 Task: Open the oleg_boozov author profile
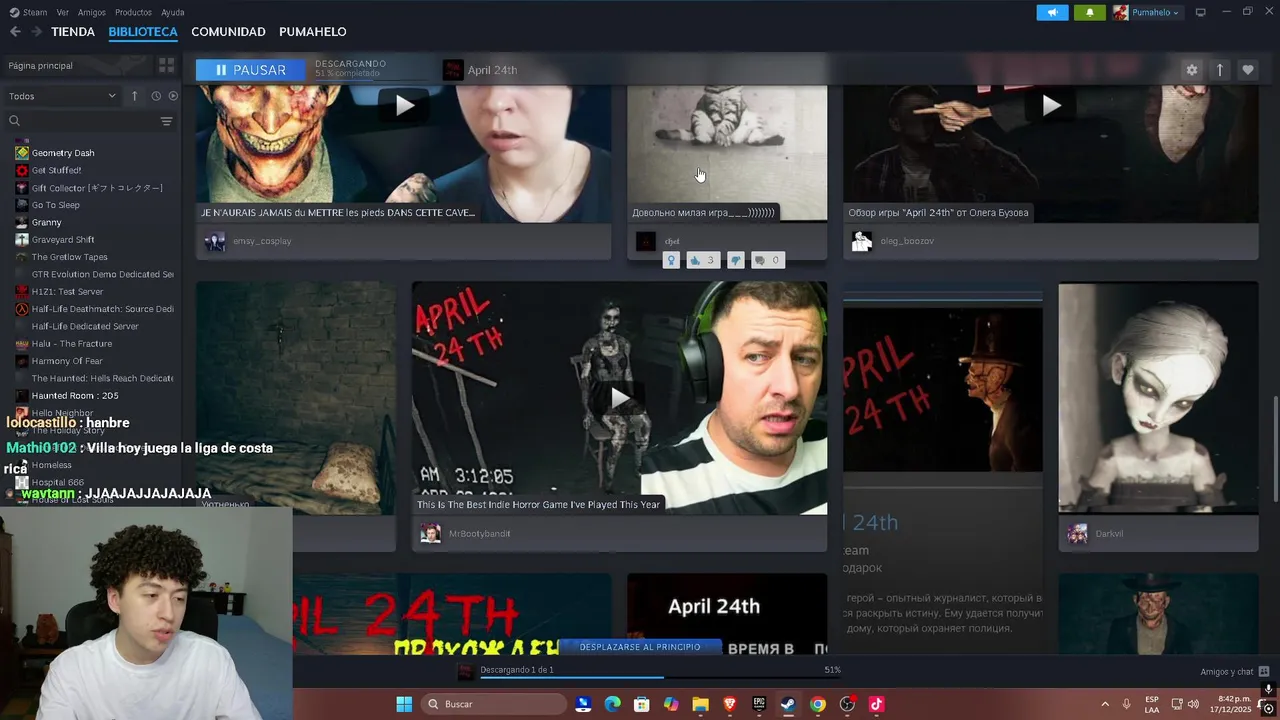click(x=907, y=241)
